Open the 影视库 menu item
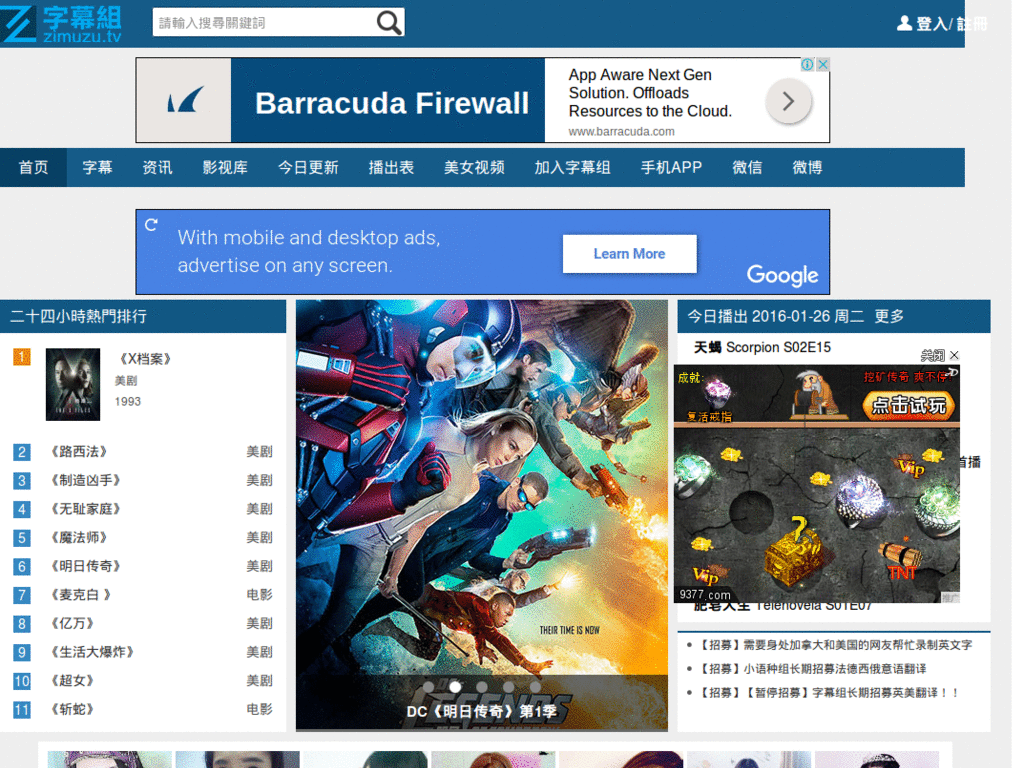The height and width of the screenshot is (768, 1024). coord(225,168)
